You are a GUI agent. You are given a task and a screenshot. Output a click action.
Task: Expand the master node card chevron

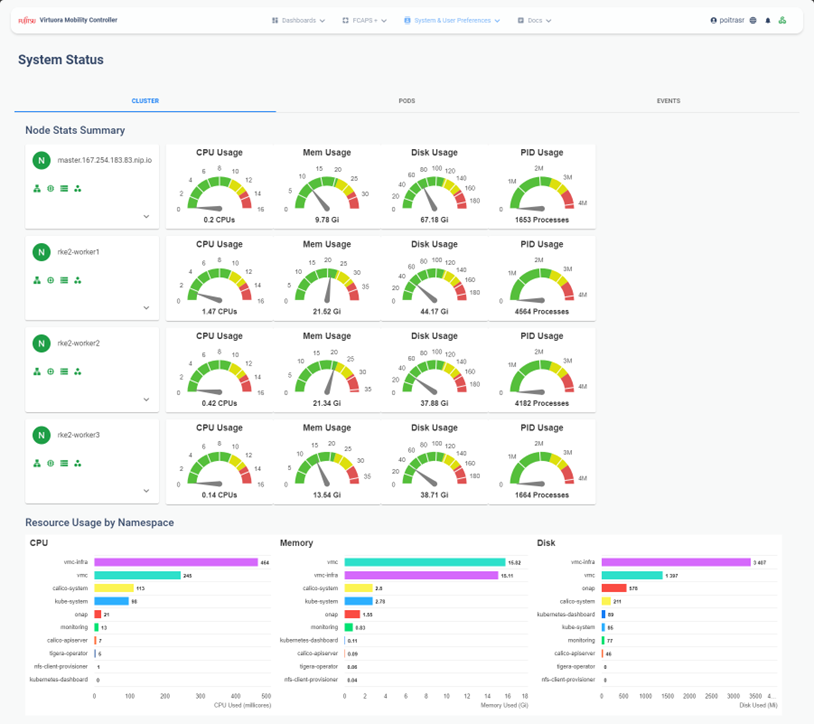pyautogui.click(x=146, y=216)
